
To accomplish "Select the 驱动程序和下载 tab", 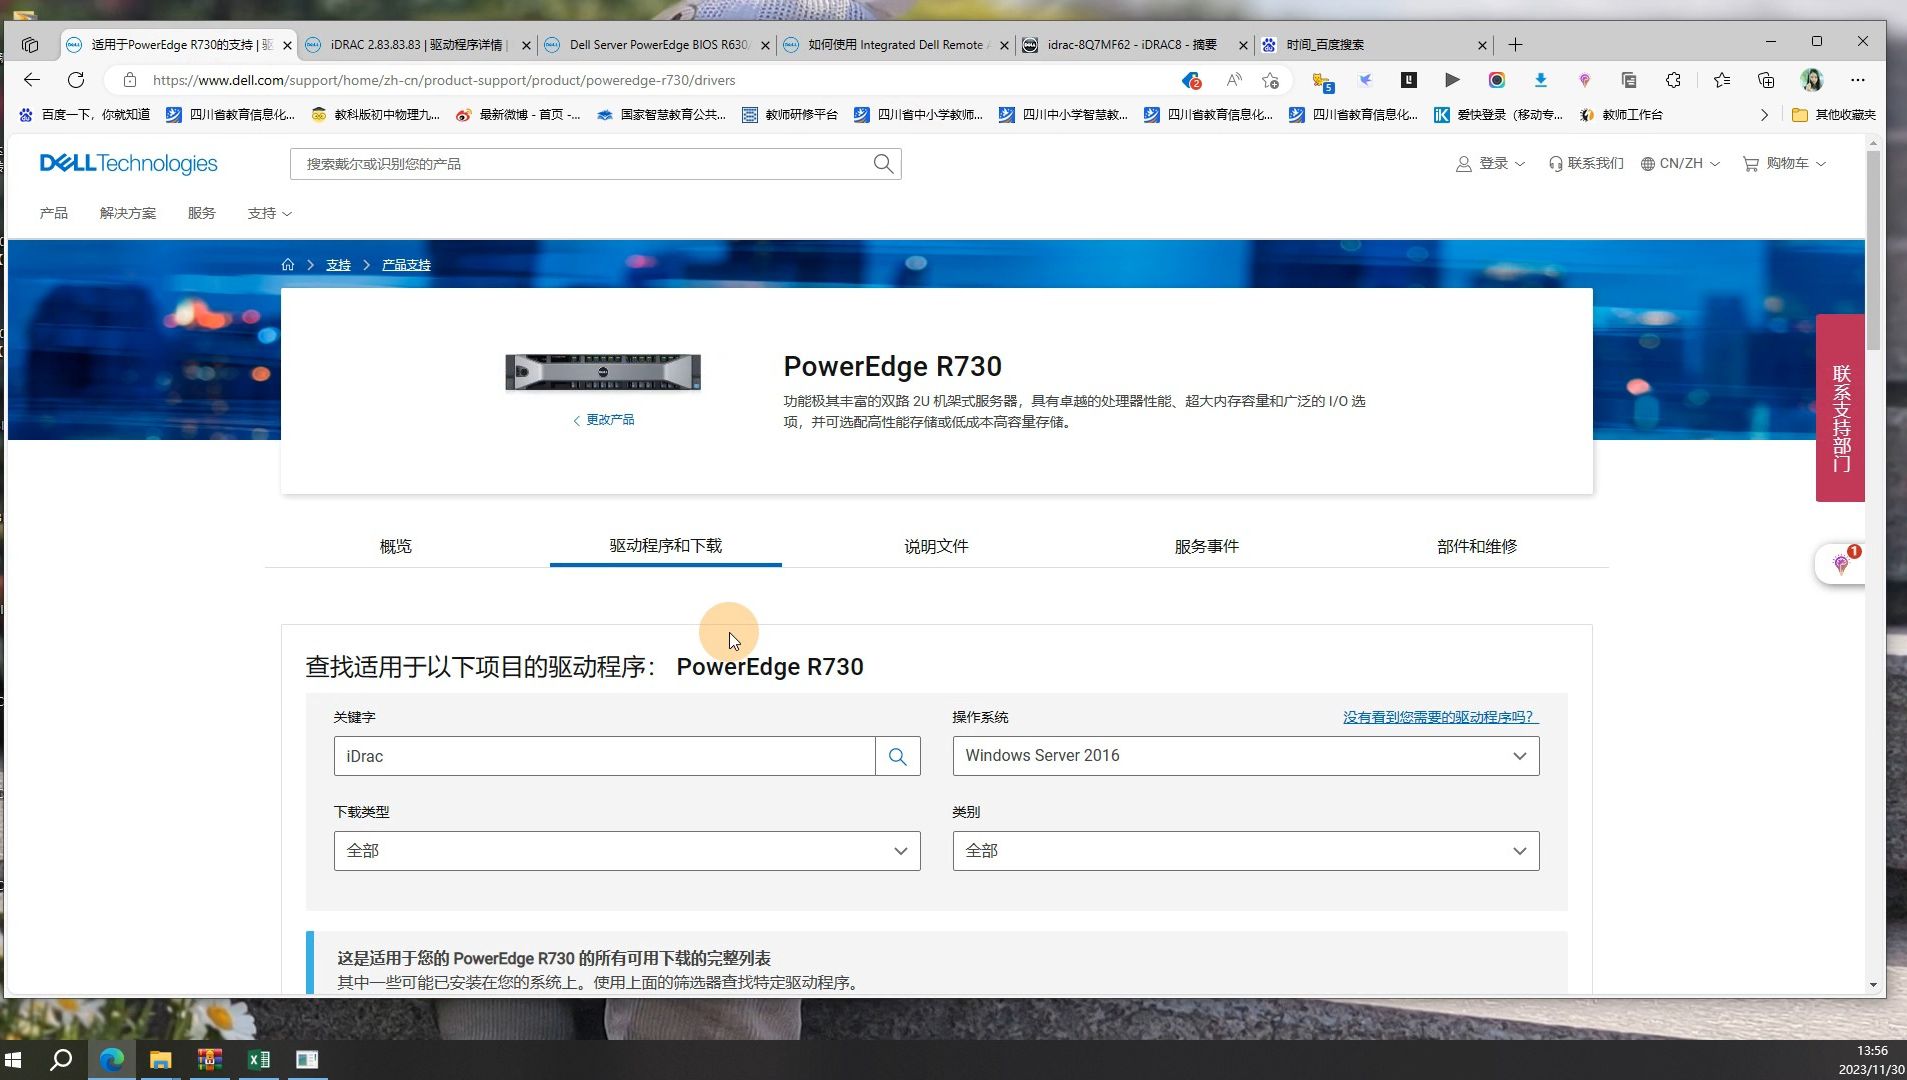I will [665, 546].
